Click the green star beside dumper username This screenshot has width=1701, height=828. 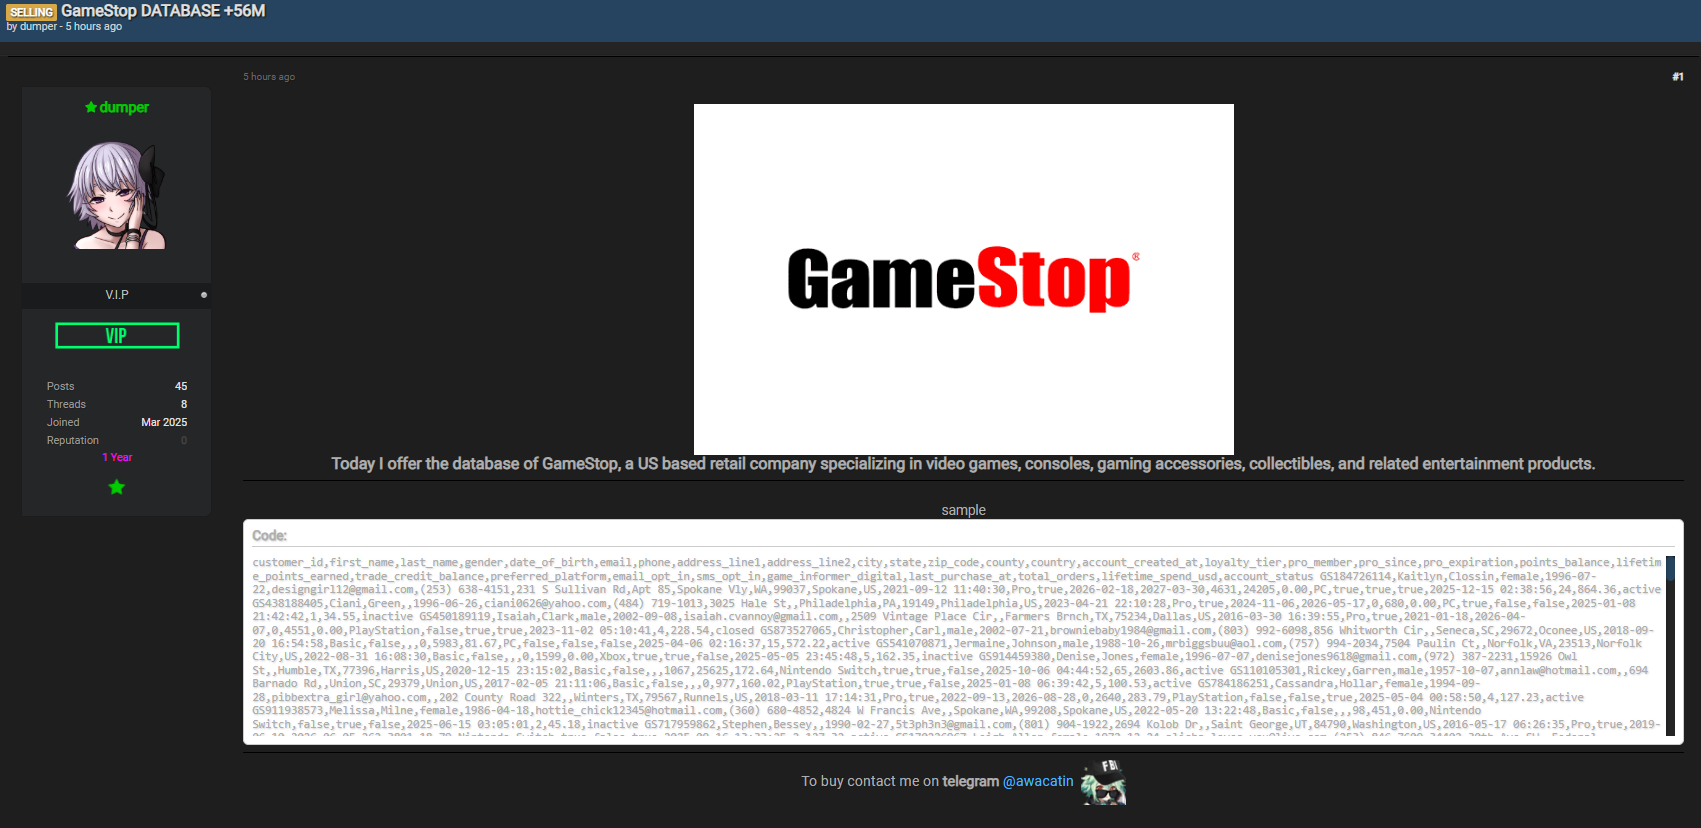click(91, 107)
